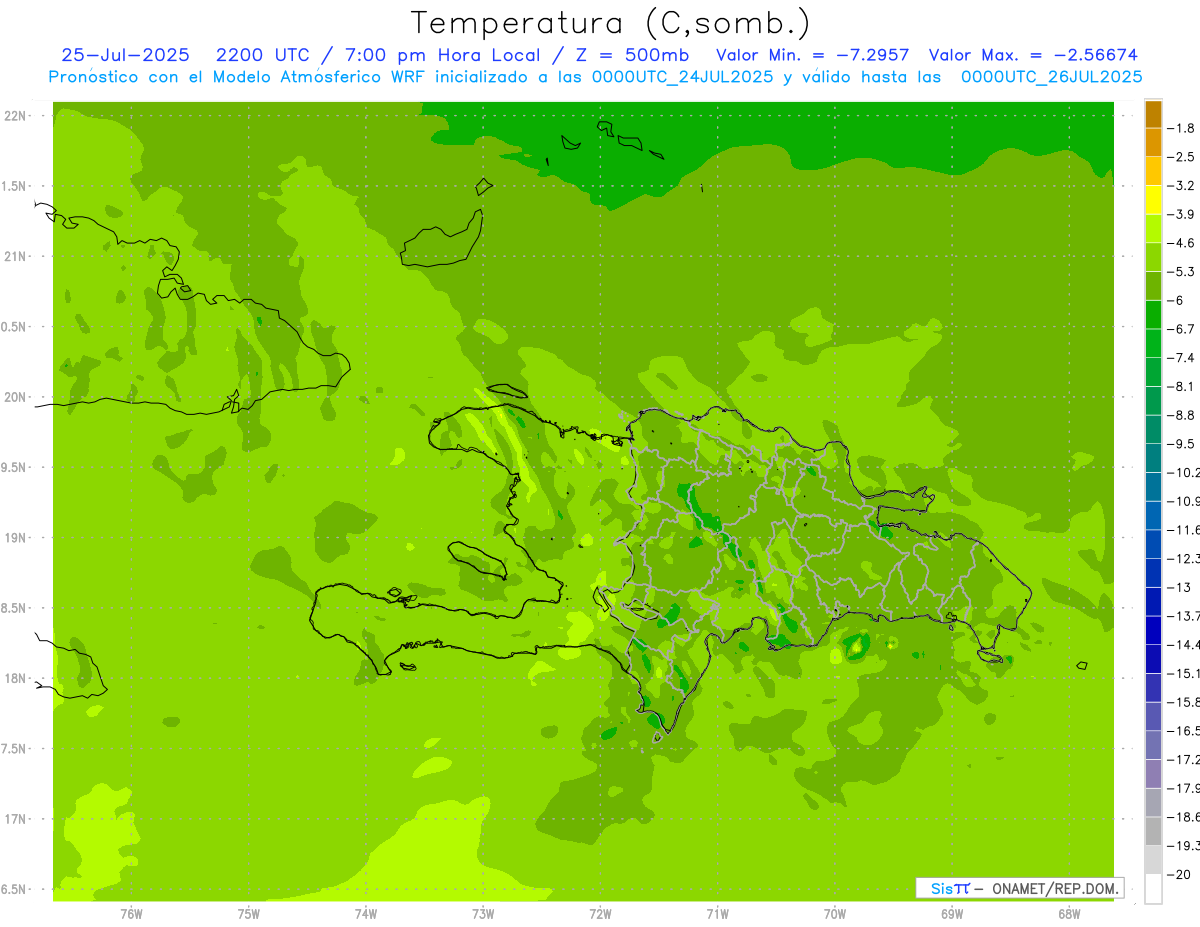Click the '-5.3' color scale value
Viewport: 1200px width, 927px height.
point(1181,271)
